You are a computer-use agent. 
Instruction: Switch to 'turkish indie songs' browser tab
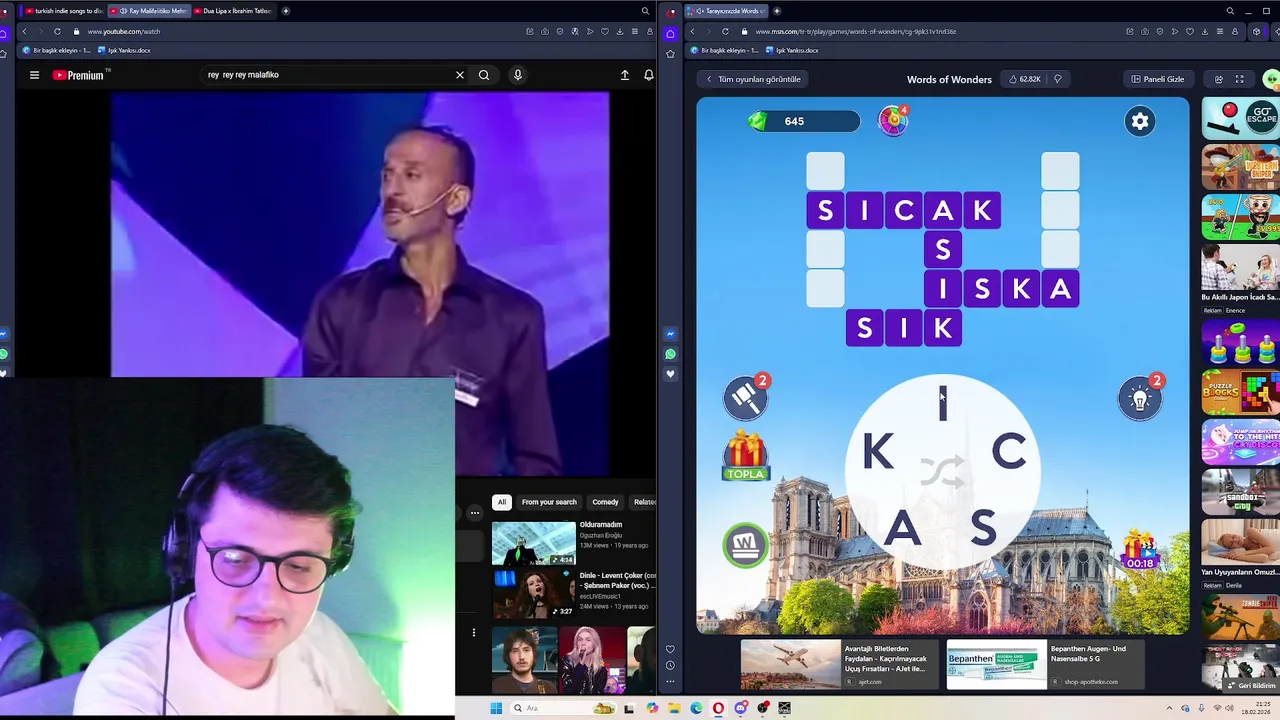[x=64, y=11]
